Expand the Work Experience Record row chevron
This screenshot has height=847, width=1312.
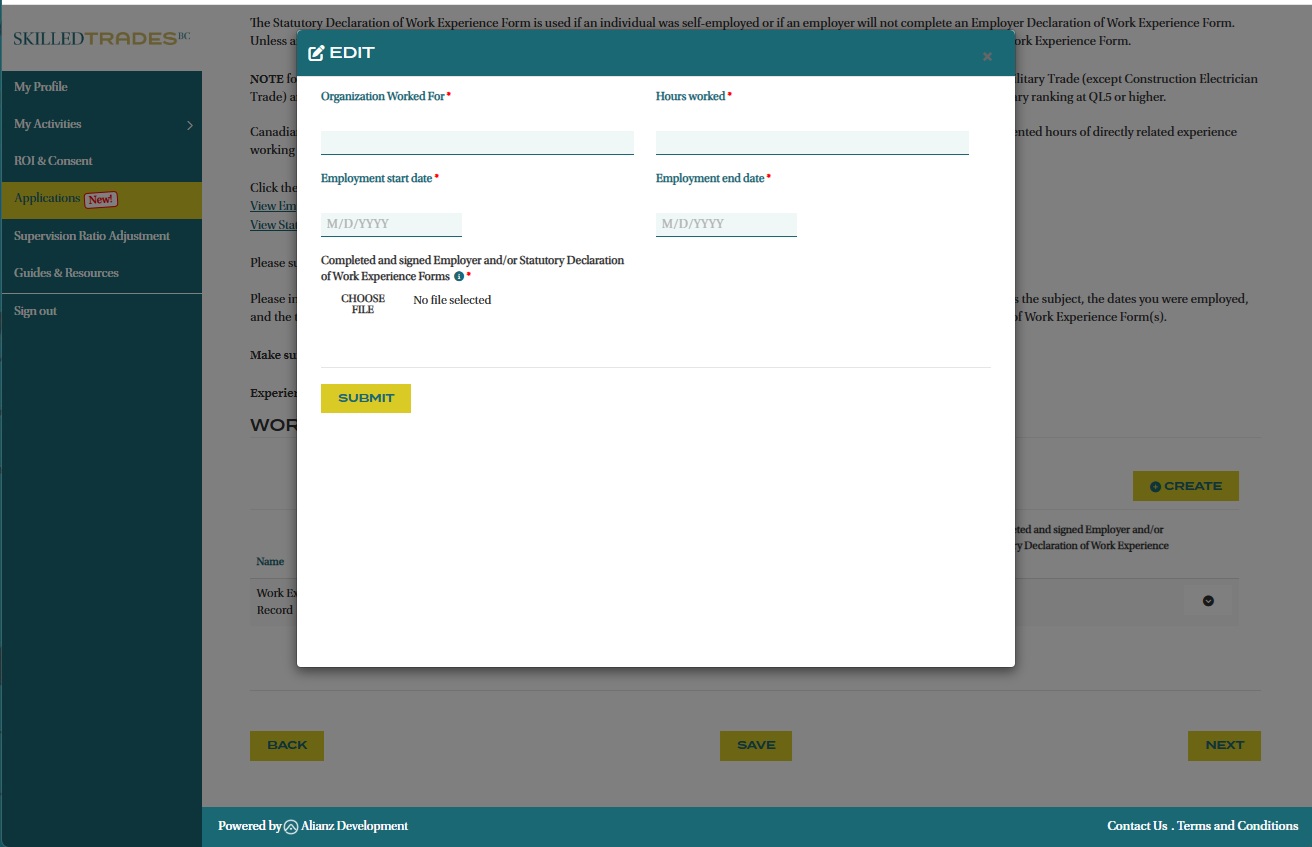click(x=1208, y=601)
